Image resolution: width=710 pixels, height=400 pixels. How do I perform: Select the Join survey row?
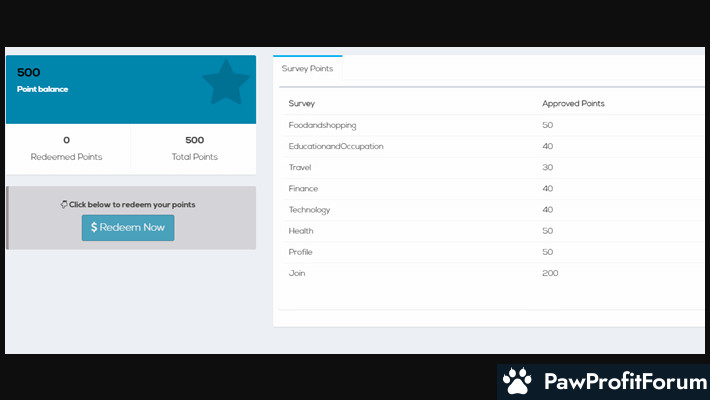pyautogui.click(x=297, y=273)
